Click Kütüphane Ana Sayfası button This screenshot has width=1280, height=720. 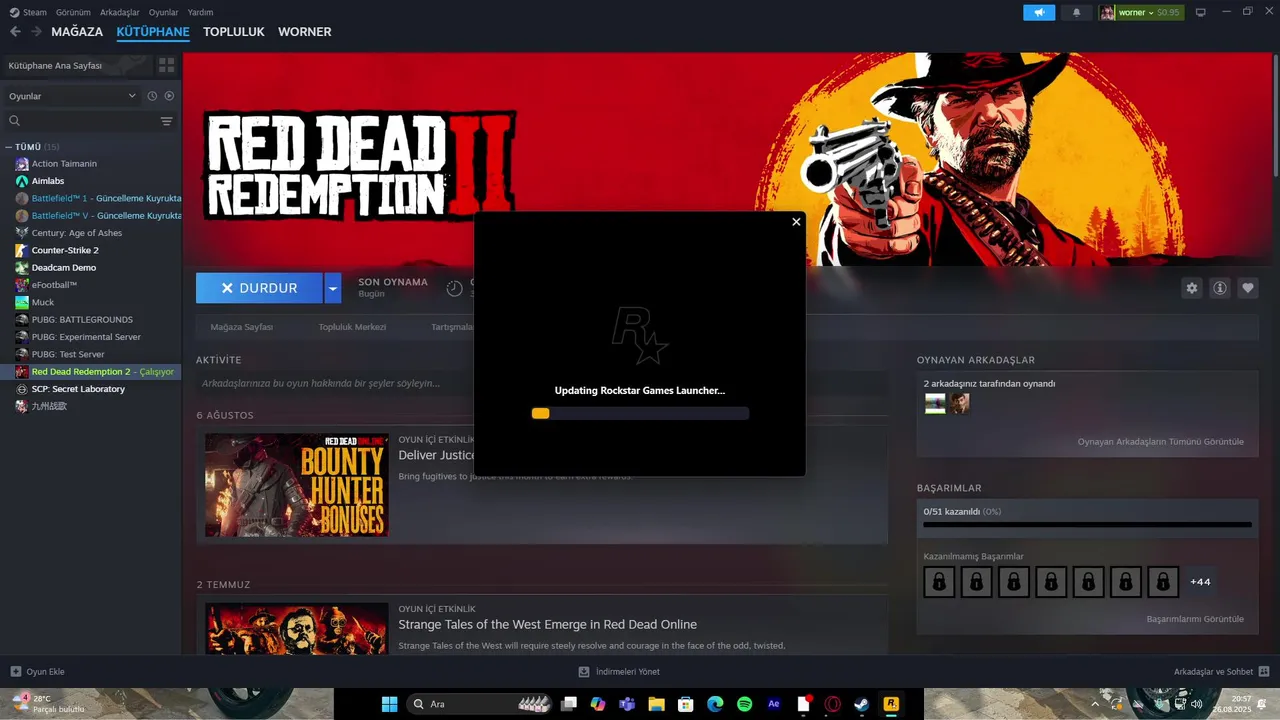pos(78,65)
